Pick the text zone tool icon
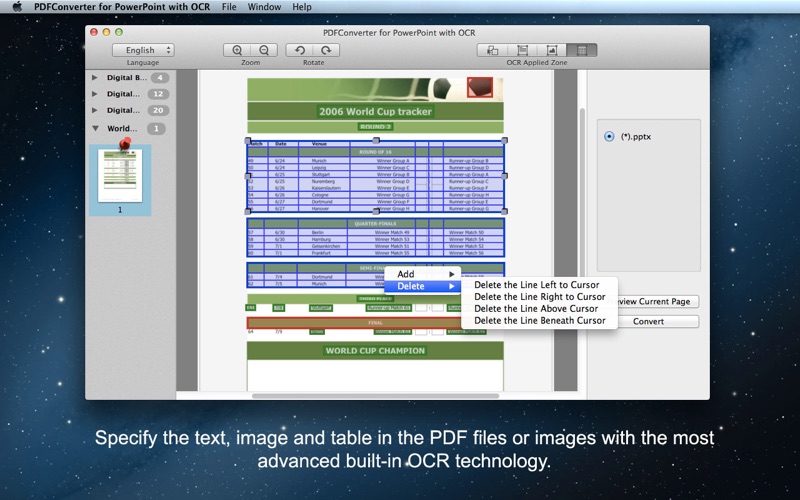The image size is (800, 500). coord(522,50)
